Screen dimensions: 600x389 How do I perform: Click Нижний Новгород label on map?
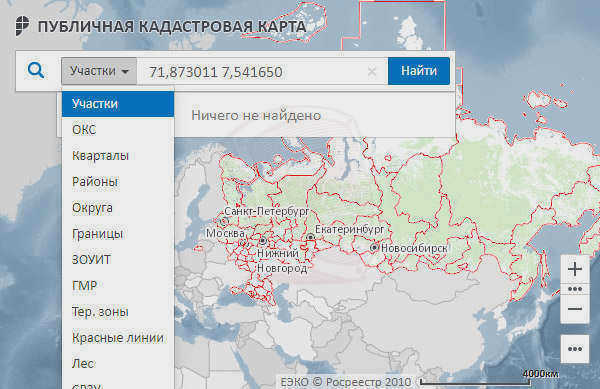point(282,260)
